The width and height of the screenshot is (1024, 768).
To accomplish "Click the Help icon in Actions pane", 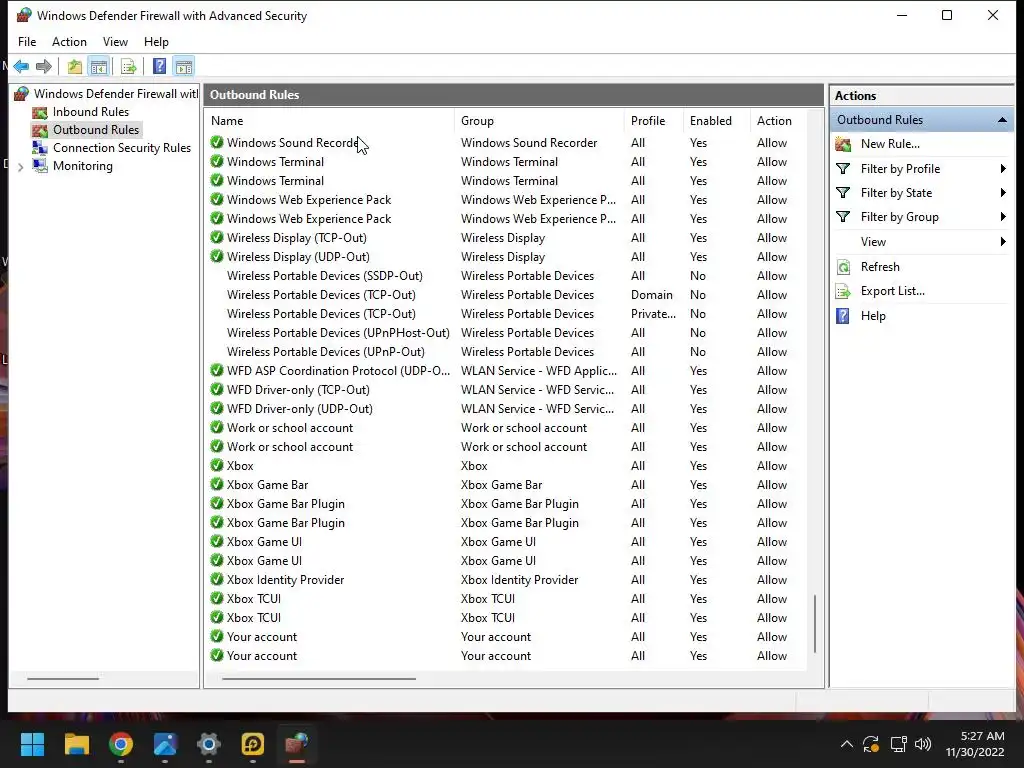I will [x=843, y=316].
